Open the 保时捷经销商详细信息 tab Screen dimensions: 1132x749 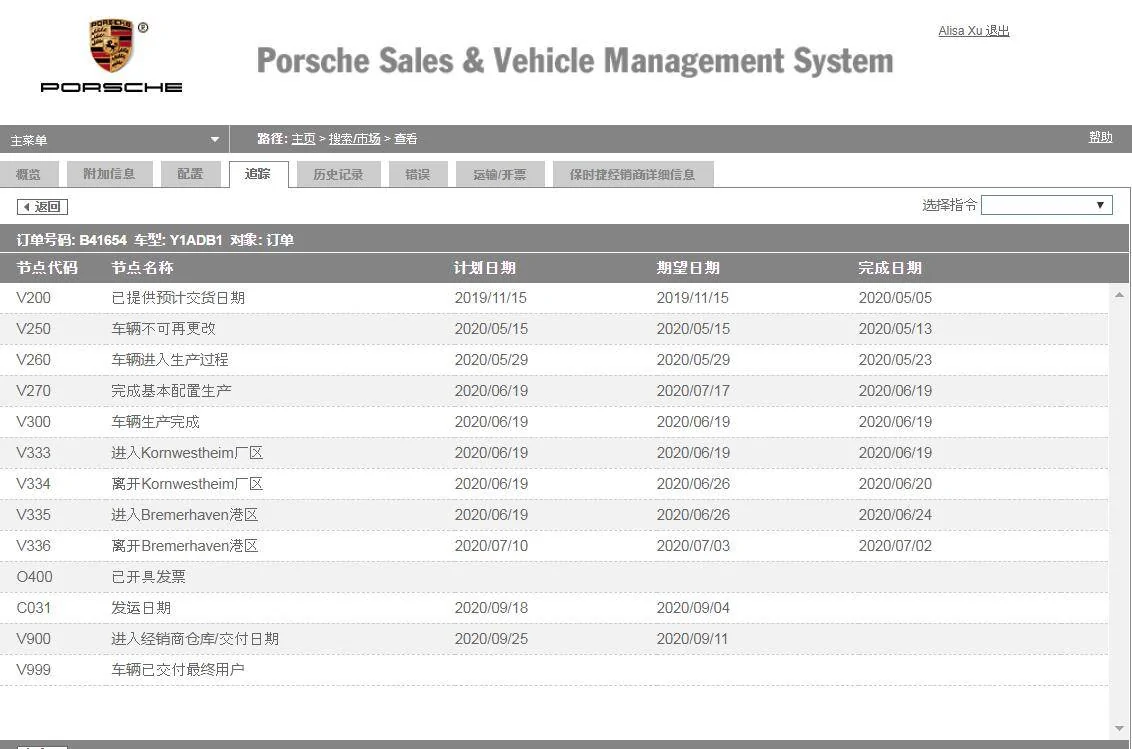click(x=632, y=174)
